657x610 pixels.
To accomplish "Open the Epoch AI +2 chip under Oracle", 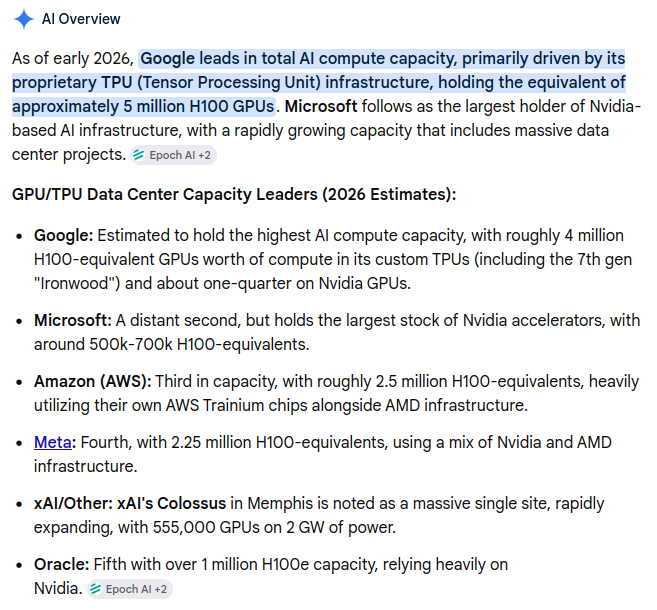I will tap(130, 589).
